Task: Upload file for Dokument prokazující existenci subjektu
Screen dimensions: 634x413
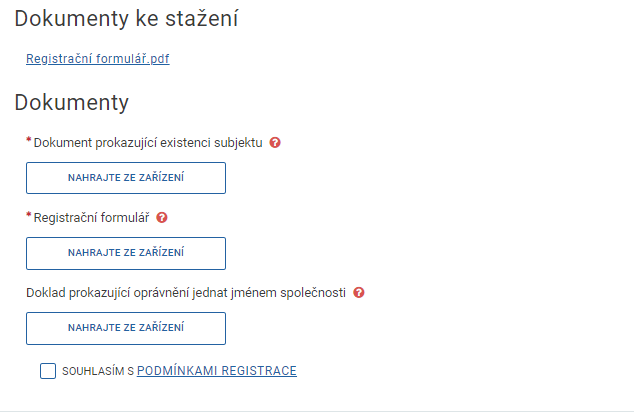Action: [x=126, y=178]
